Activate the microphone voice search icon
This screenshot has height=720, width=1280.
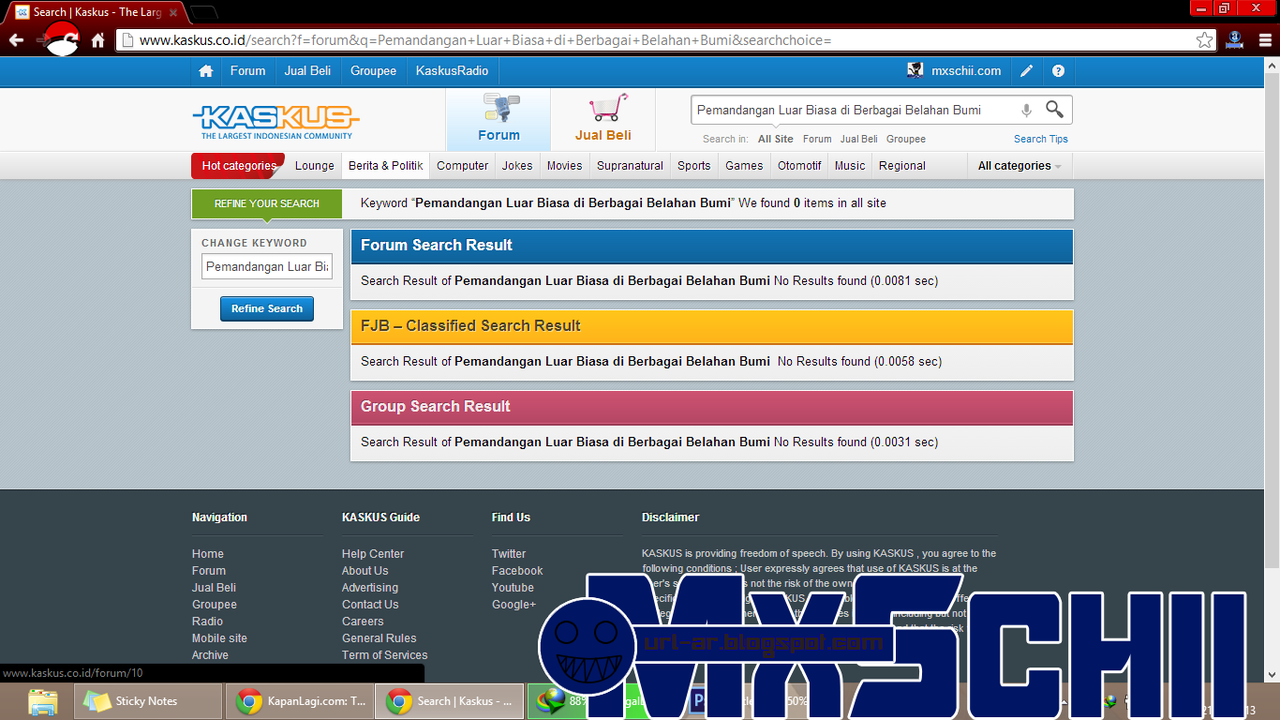[x=1026, y=110]
